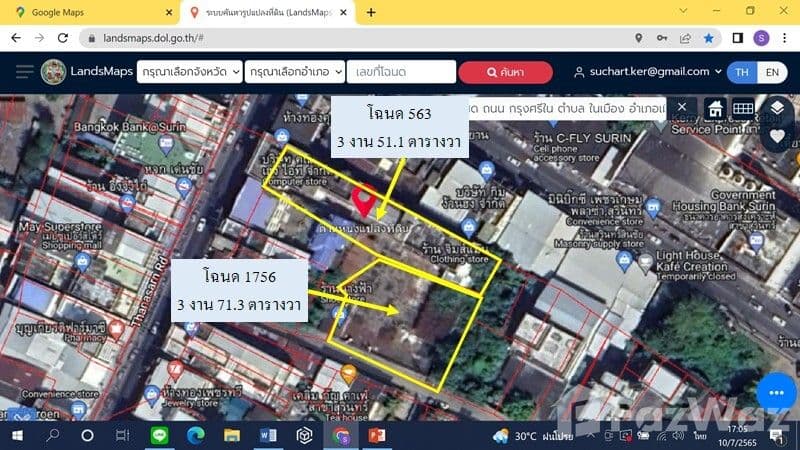Close the address info bar
This screenshot has width=800, height=450.
click(x=682, y=107)
